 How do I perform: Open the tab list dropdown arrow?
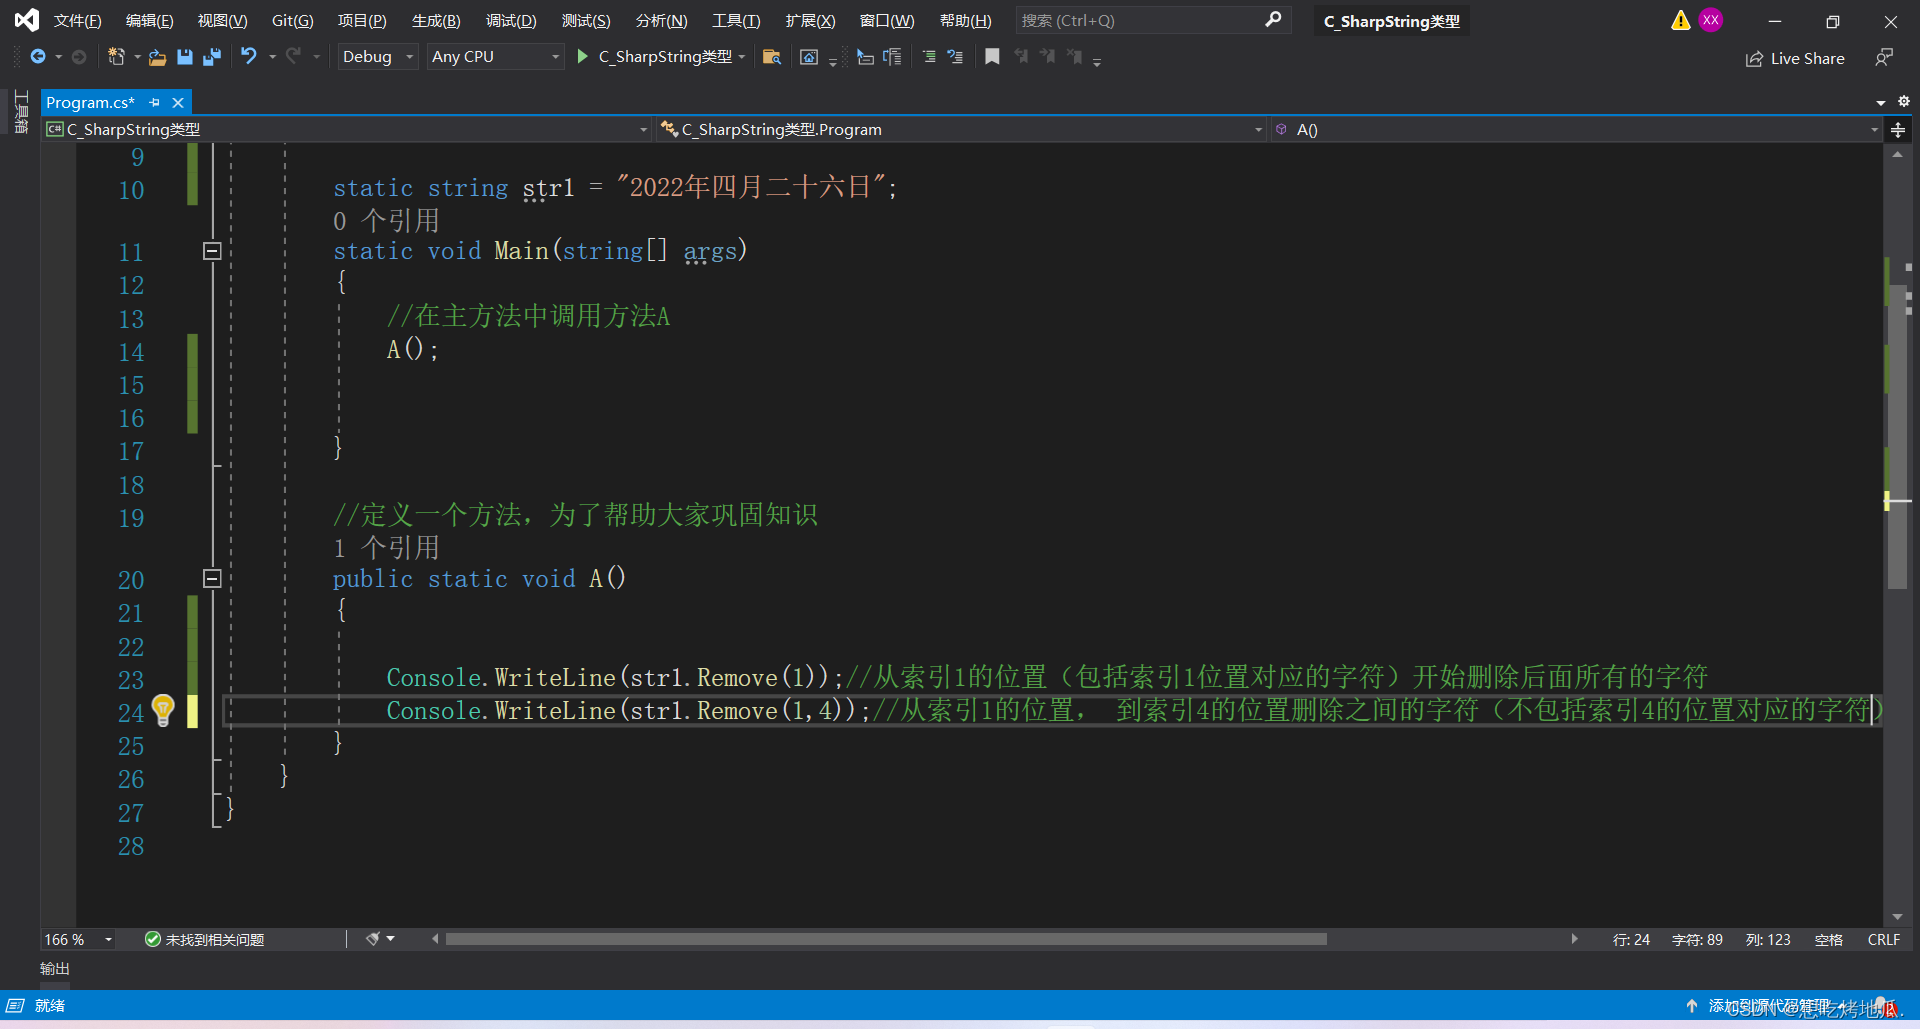1881,102
